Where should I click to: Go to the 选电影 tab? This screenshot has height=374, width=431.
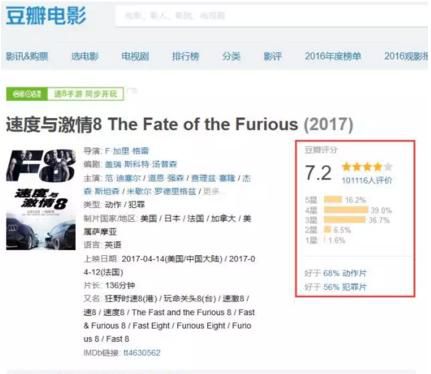coord(85,56)
